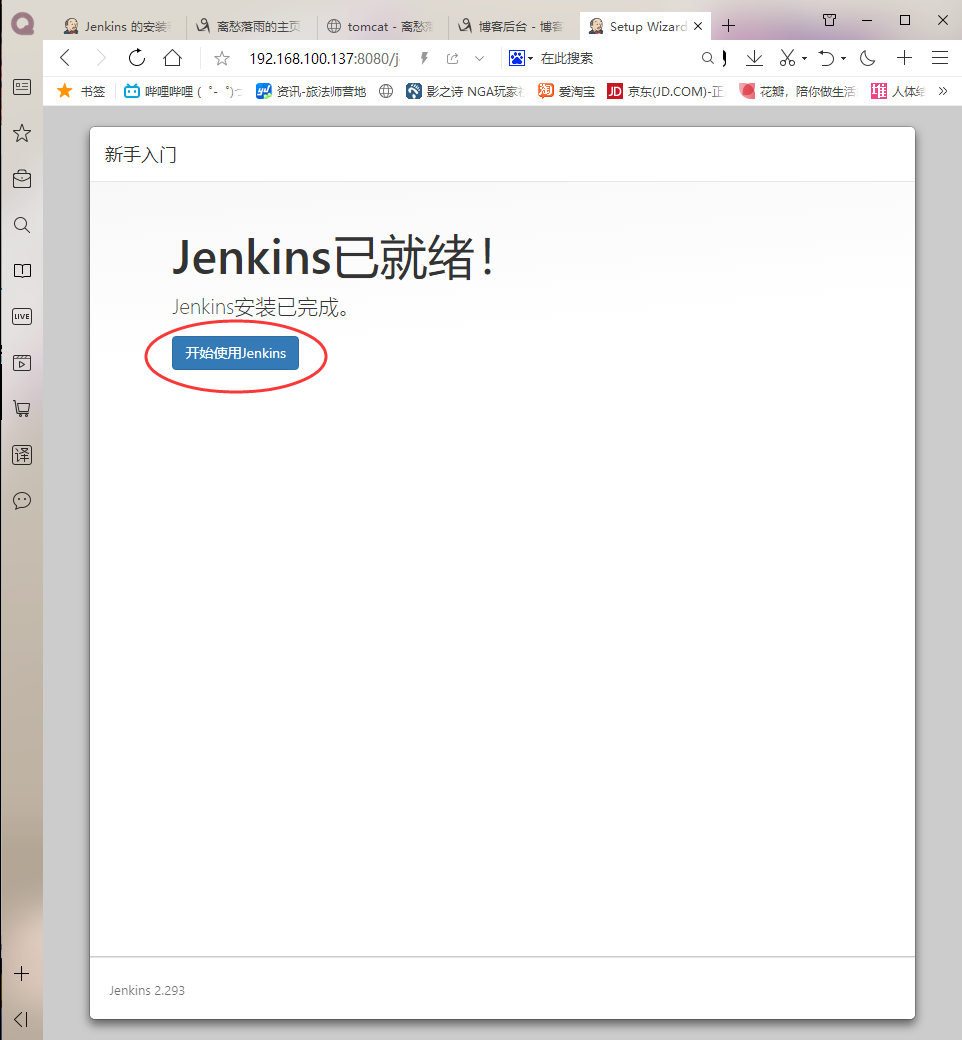Expand more bookmarks chevron

(x=943, y=92)
